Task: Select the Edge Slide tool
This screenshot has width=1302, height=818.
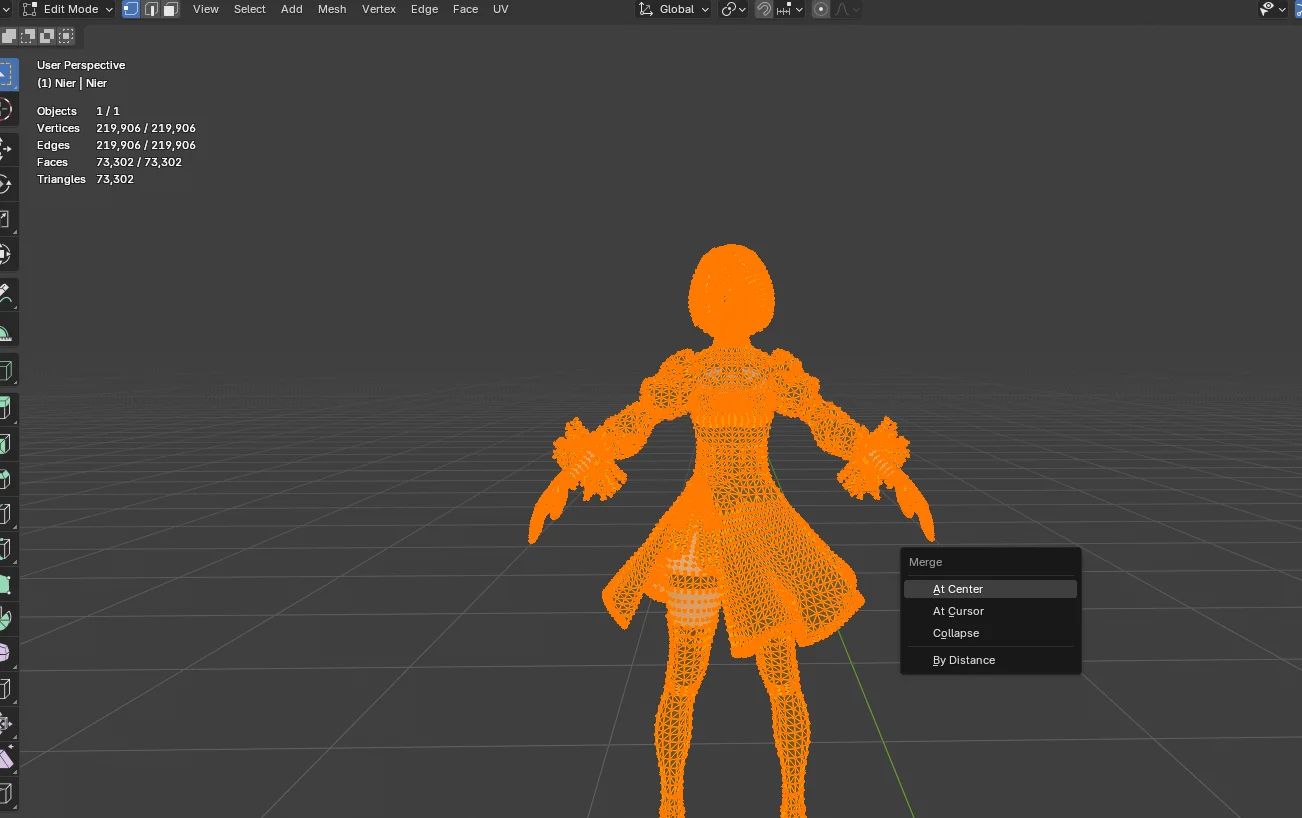Action: 7,689
